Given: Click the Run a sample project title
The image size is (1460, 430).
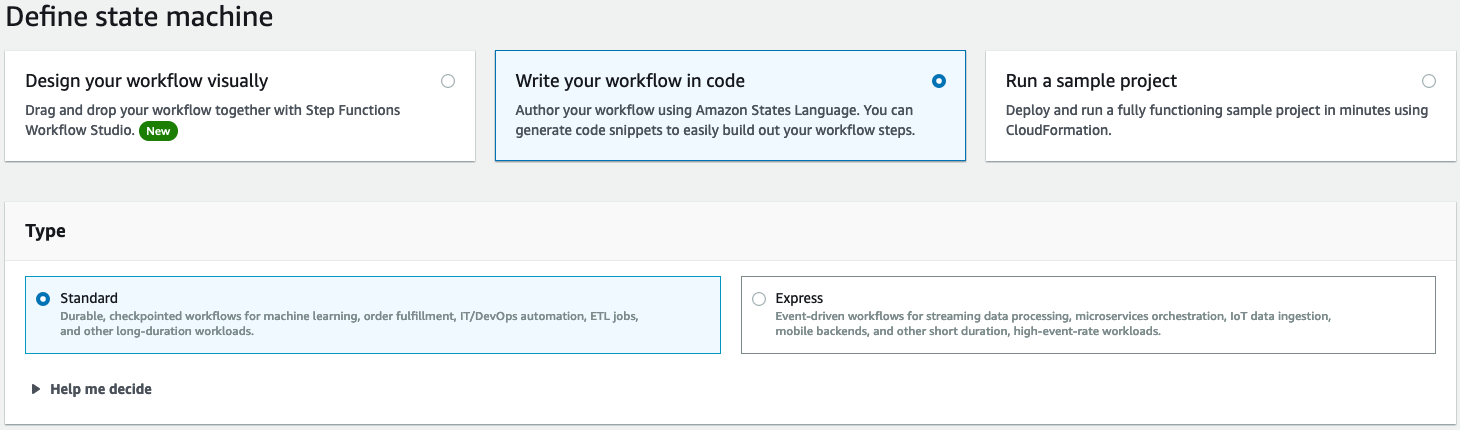Looking at the screenshot, I should click(x=1092, y=81).
